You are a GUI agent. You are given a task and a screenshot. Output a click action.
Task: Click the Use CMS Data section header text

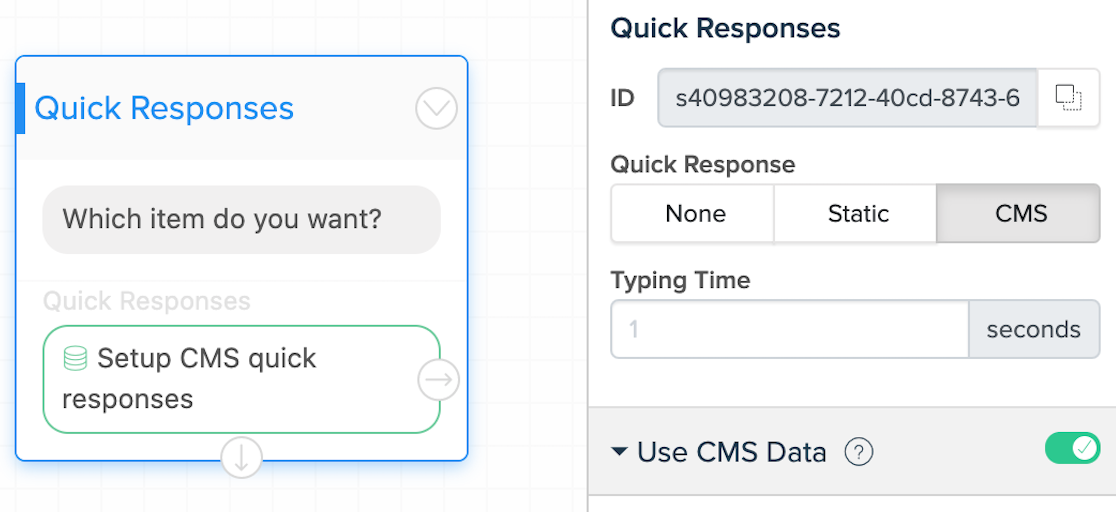tap(732, 451)
